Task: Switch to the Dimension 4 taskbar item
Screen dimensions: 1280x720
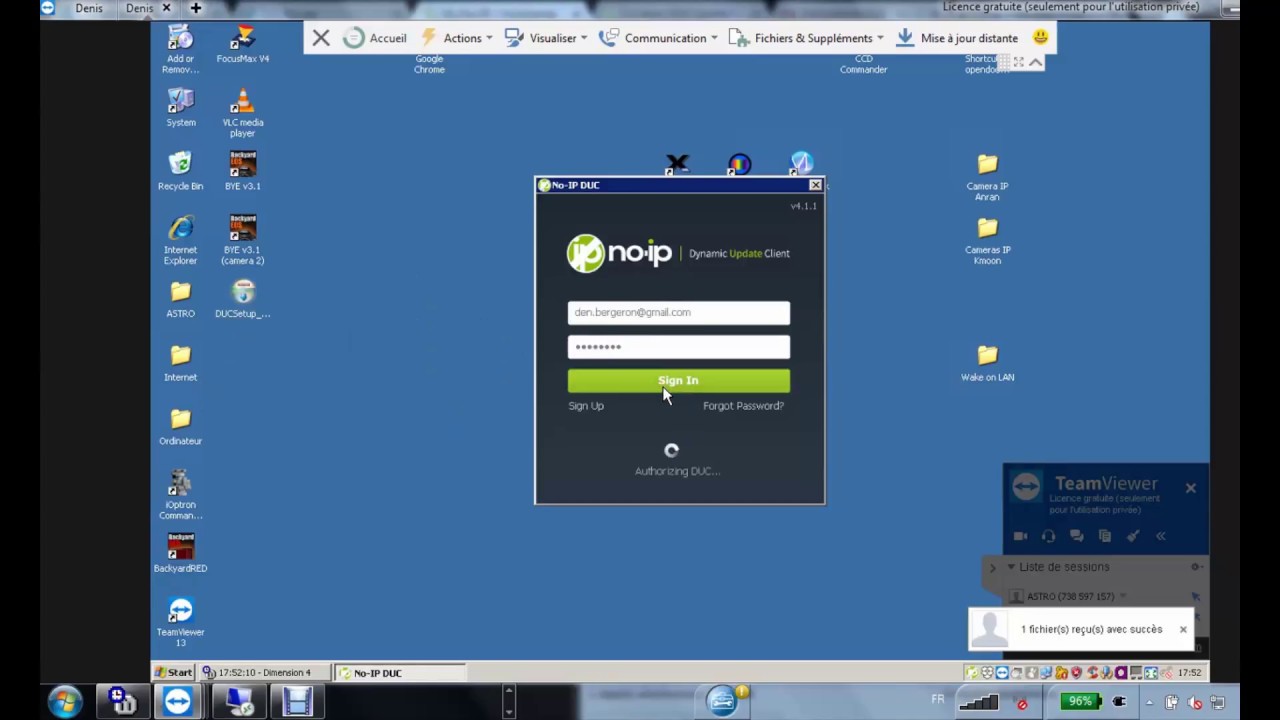Action: pyautogui.click(x=265, y=672)
